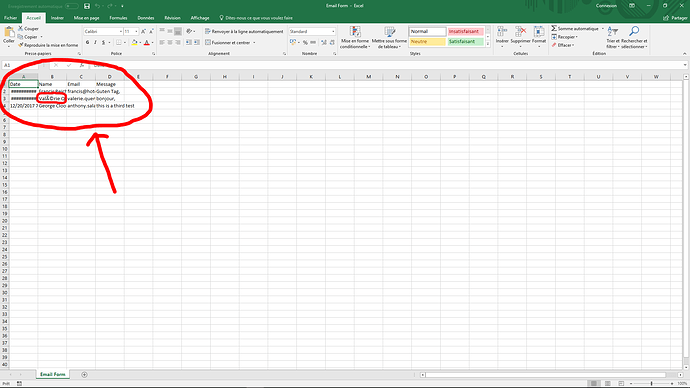This screenshot has width=690, height=388.
Task: Switch to the Insérer tab
Action: (57, 18)
